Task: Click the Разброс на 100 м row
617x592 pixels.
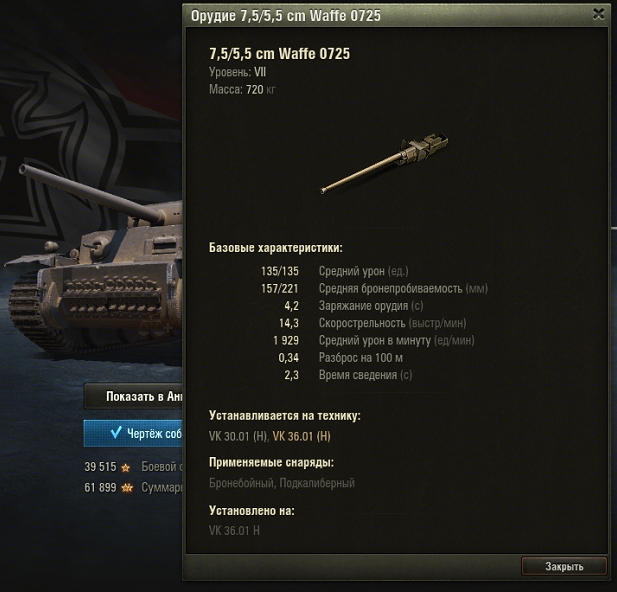Action: (x=340, y=358)
